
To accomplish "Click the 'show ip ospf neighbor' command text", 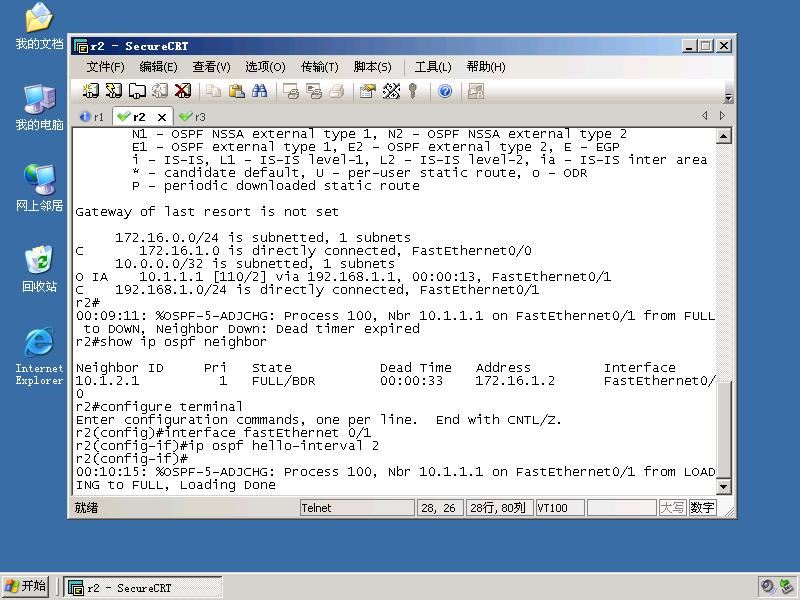I will [x=183, y=342].
